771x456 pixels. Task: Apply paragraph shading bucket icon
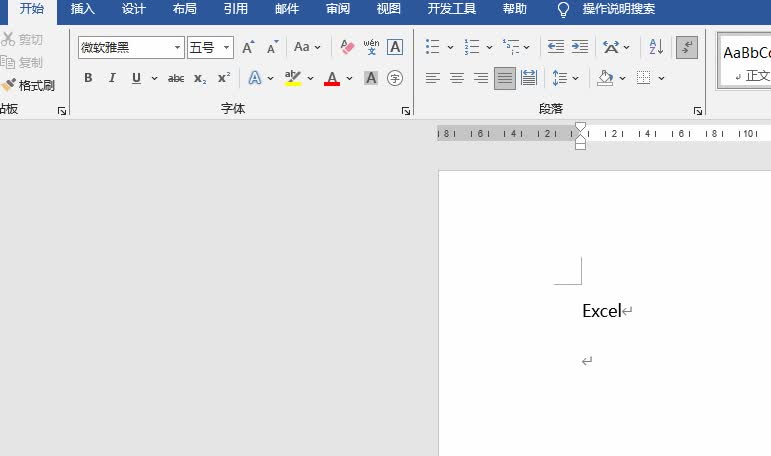[605, 78]
